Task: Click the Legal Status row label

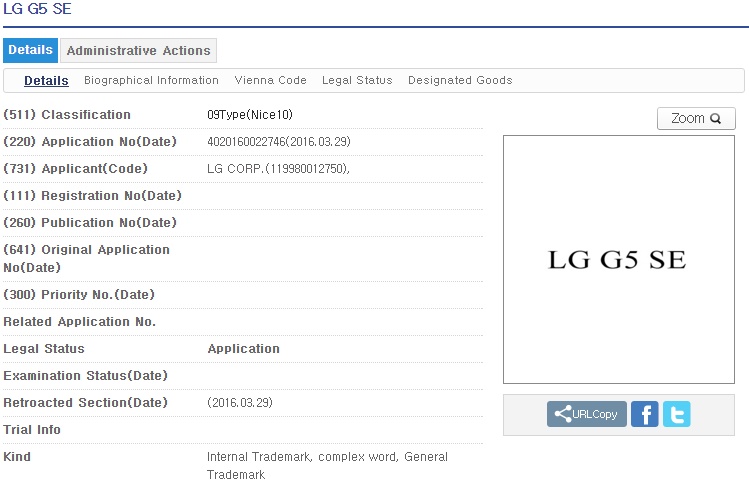Action: 44,349
